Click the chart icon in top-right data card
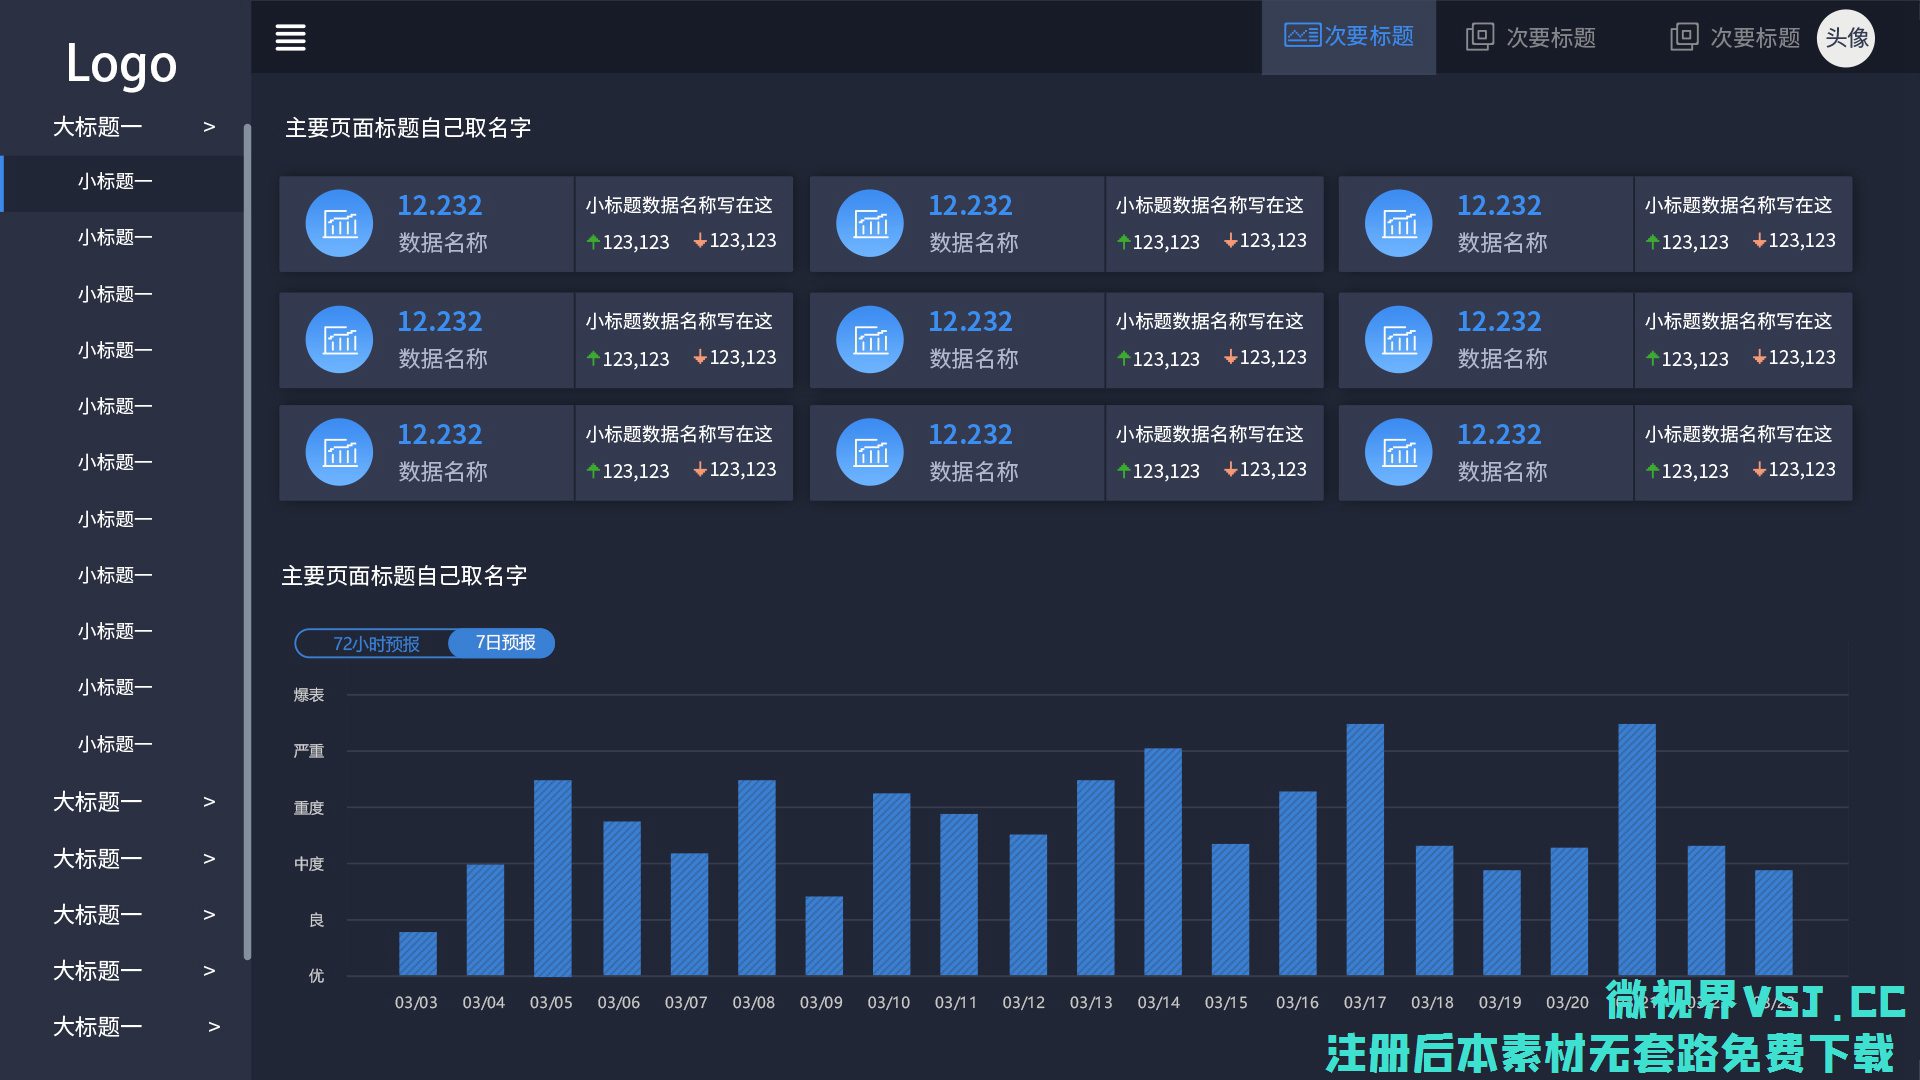The image size is (1920, 1080). coord(1398,223)
